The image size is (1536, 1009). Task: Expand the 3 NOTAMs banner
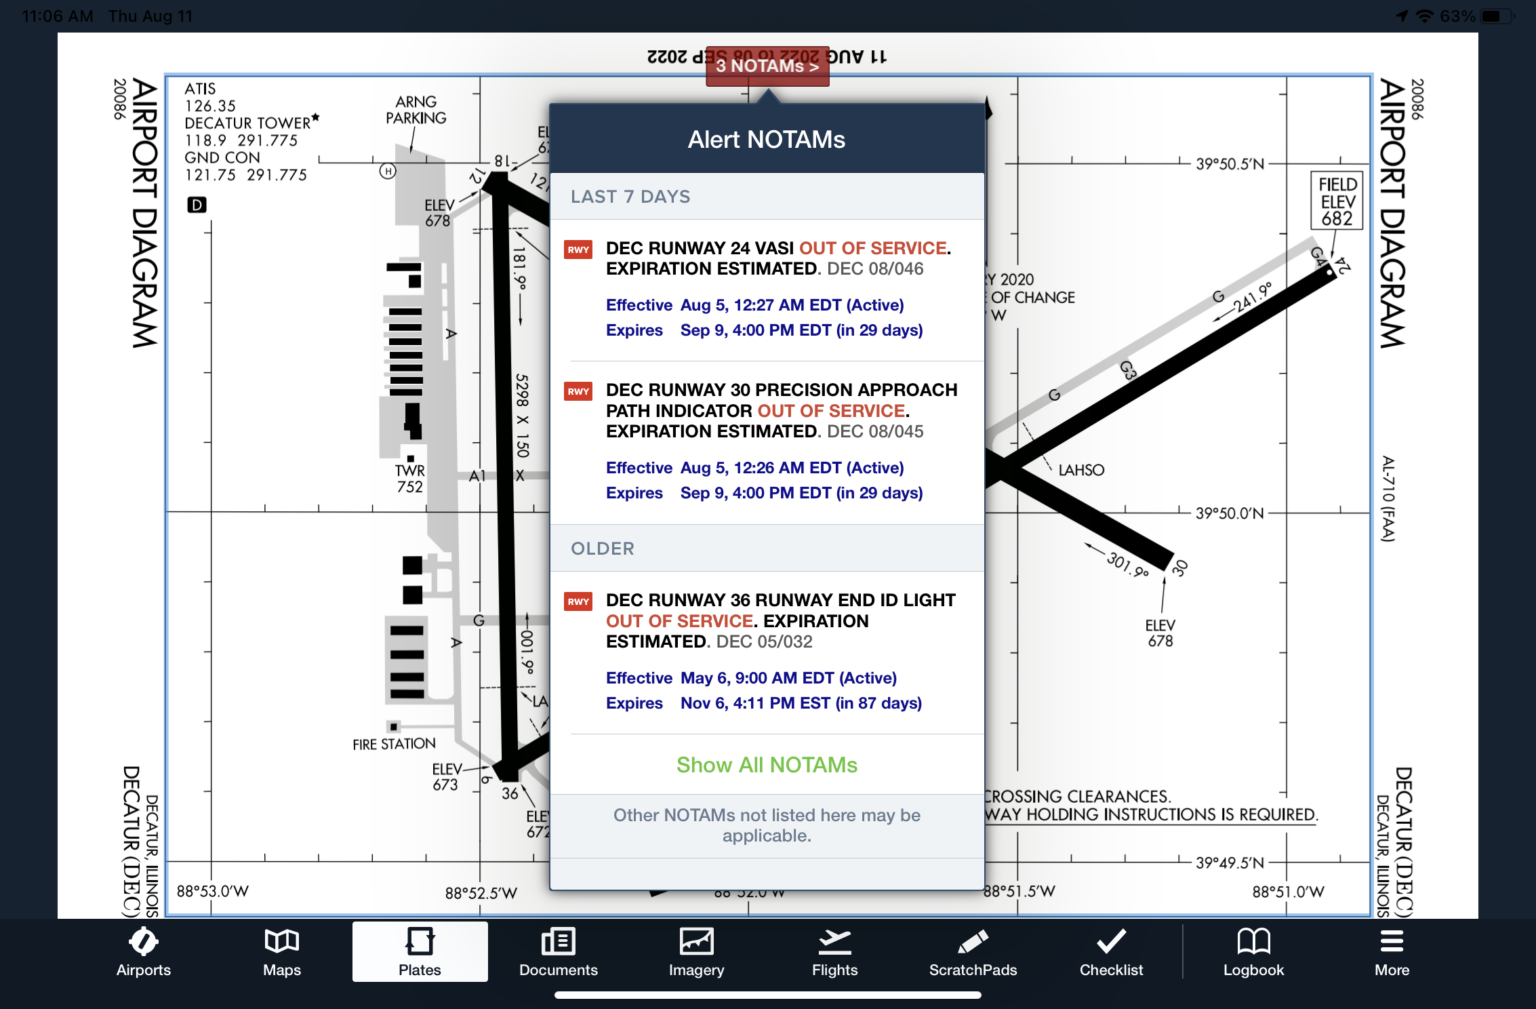pyautogui.click(x=767, y=66)
